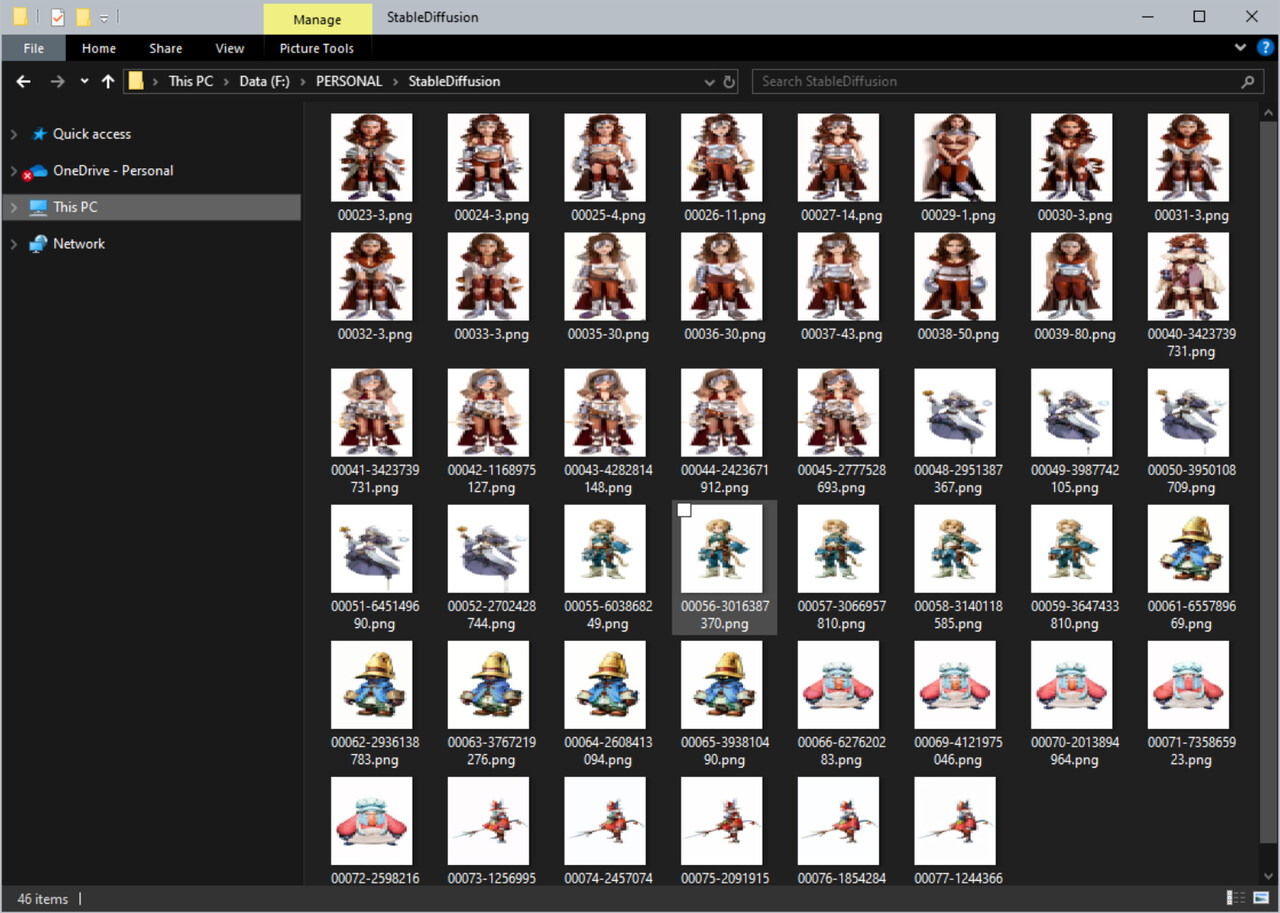Refresh the StableDiffusion folder view
The image size is (1280, 913).
coord(729,82)
